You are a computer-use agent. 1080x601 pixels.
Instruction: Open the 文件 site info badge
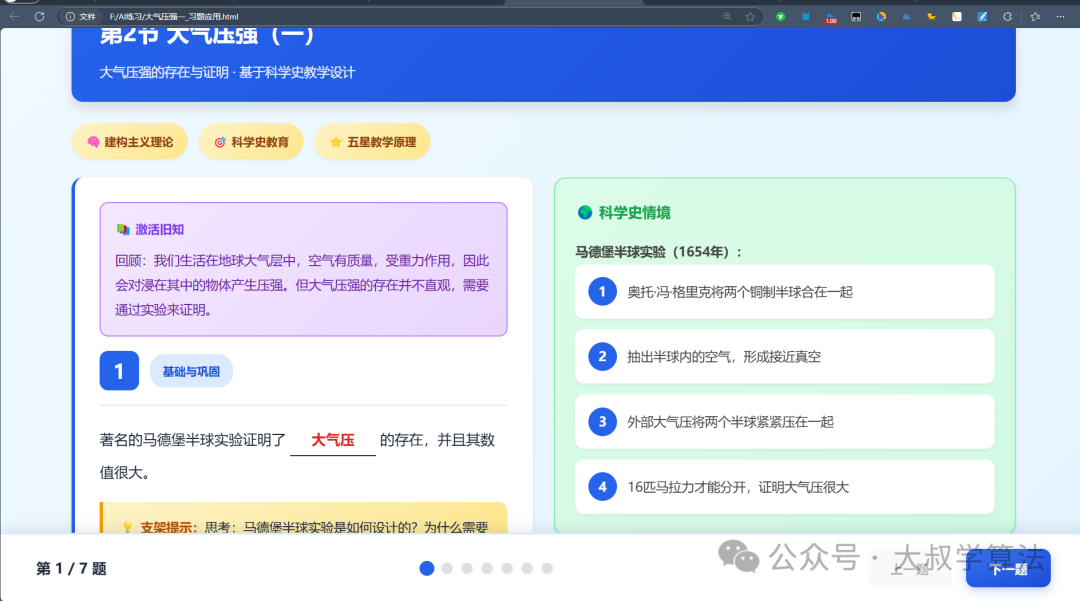[78, 16]
